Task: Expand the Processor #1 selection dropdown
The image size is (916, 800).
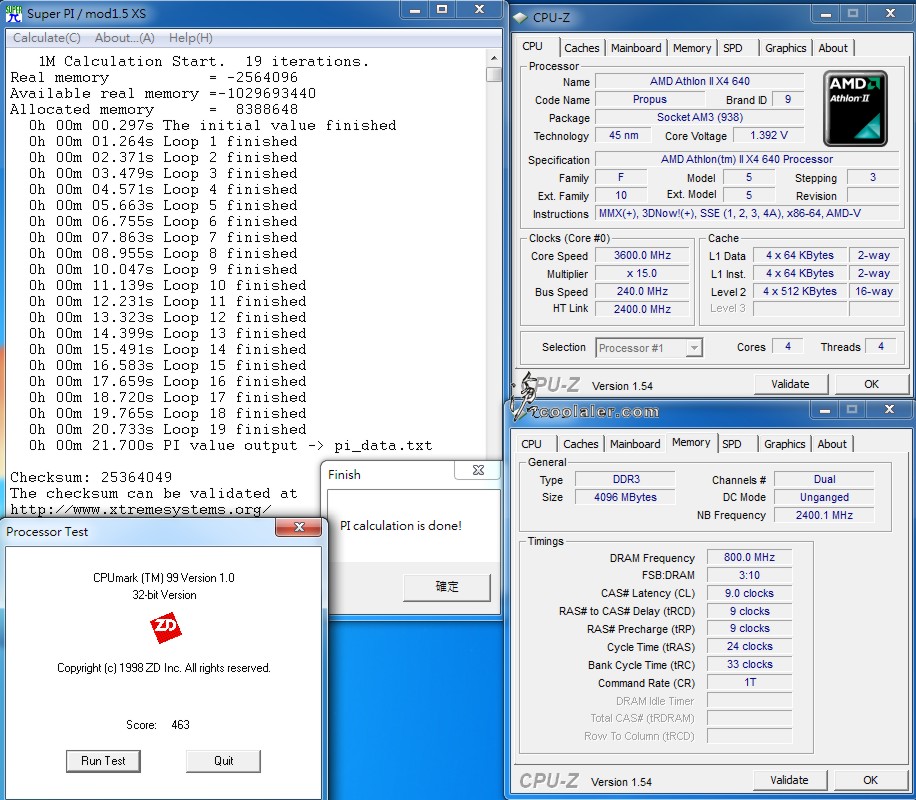Action: click(x=693, y=348)
